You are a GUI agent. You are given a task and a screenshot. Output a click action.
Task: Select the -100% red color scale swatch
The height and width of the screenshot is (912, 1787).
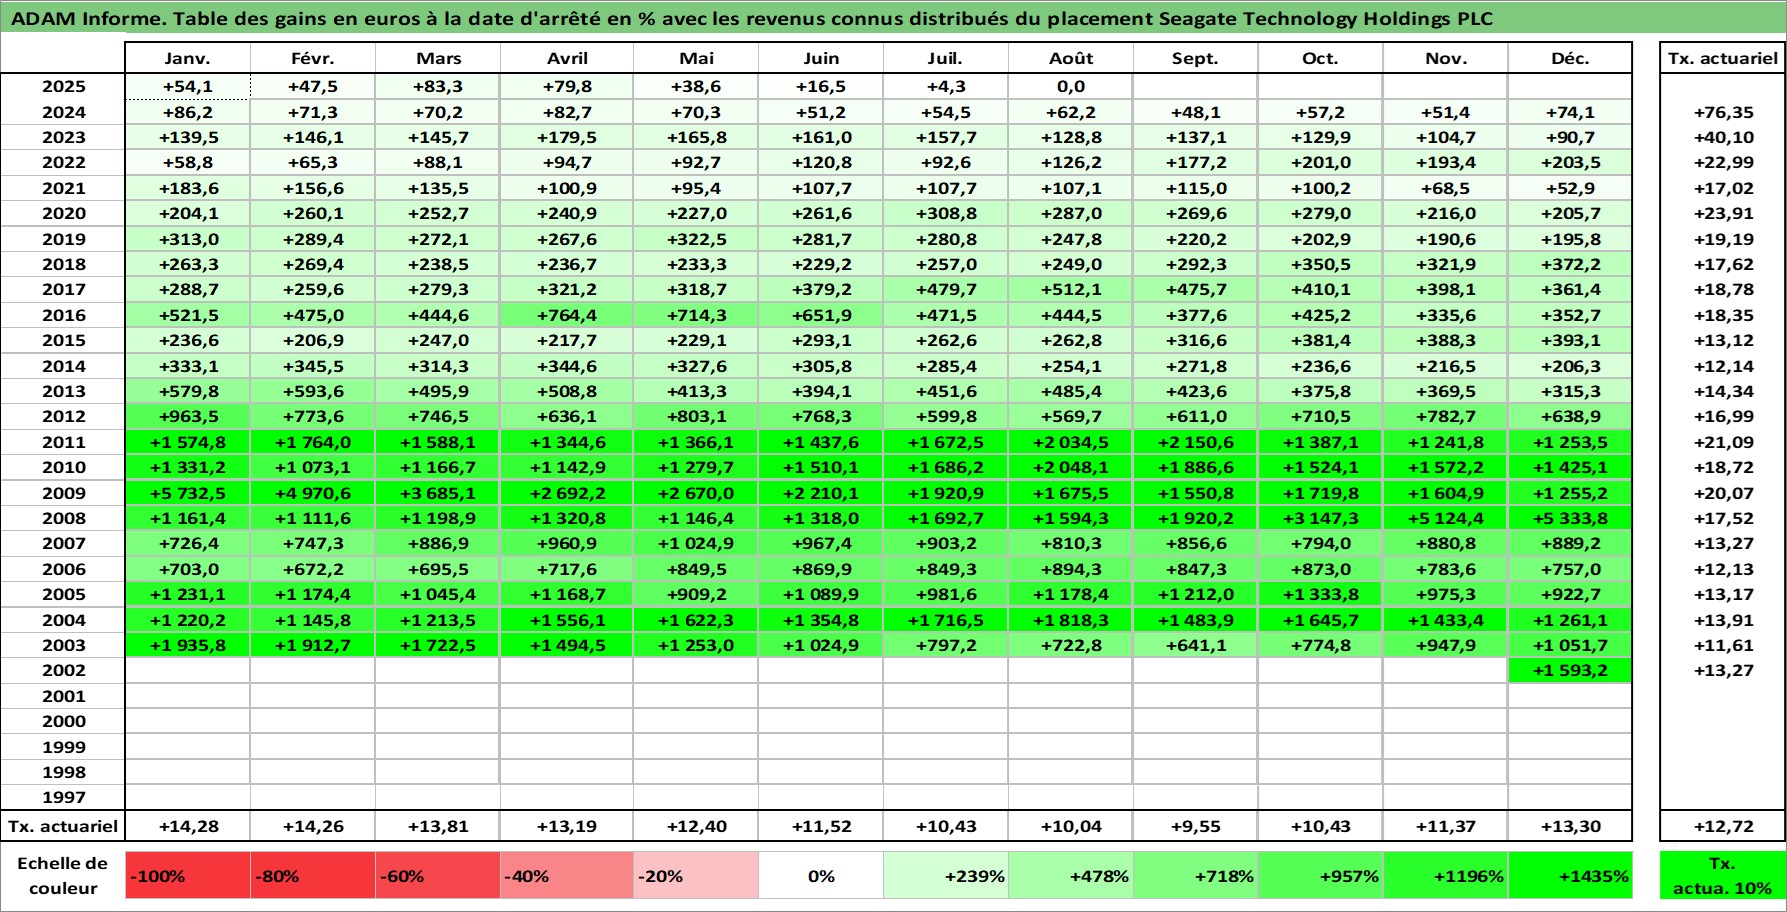point(188,876)
